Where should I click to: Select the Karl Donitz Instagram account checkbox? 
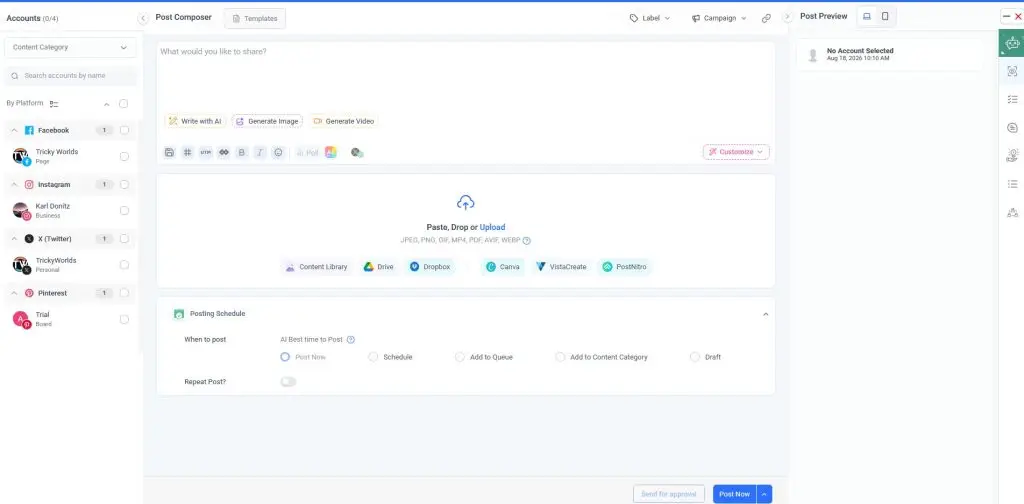tap(124, 211)
